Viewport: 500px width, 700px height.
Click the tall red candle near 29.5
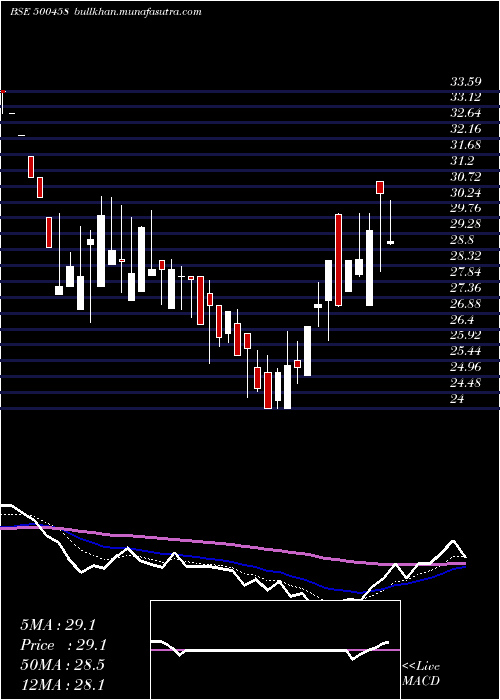[x=338, y=260]
